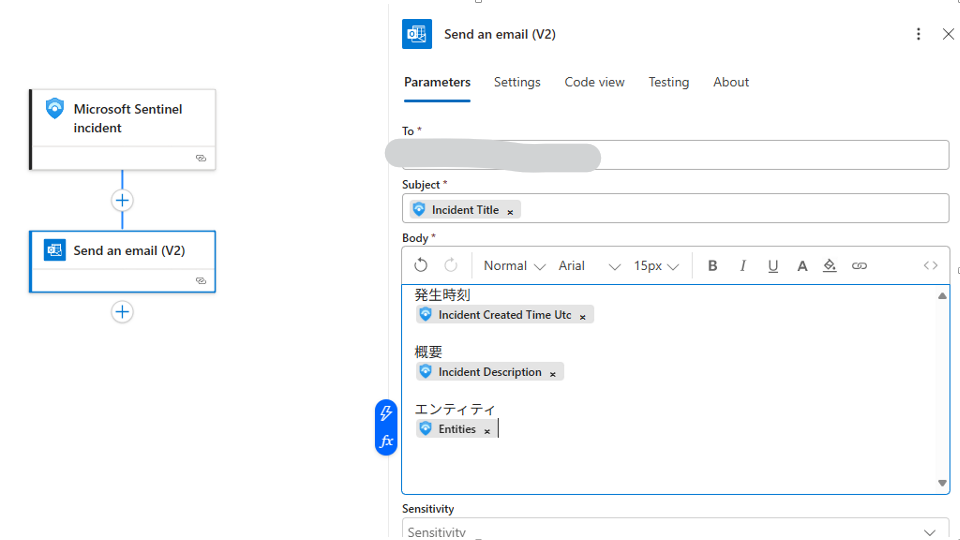Remove the Incident Title token from Subject
This screenshot has width=960, height=540.
pos(510,211)
